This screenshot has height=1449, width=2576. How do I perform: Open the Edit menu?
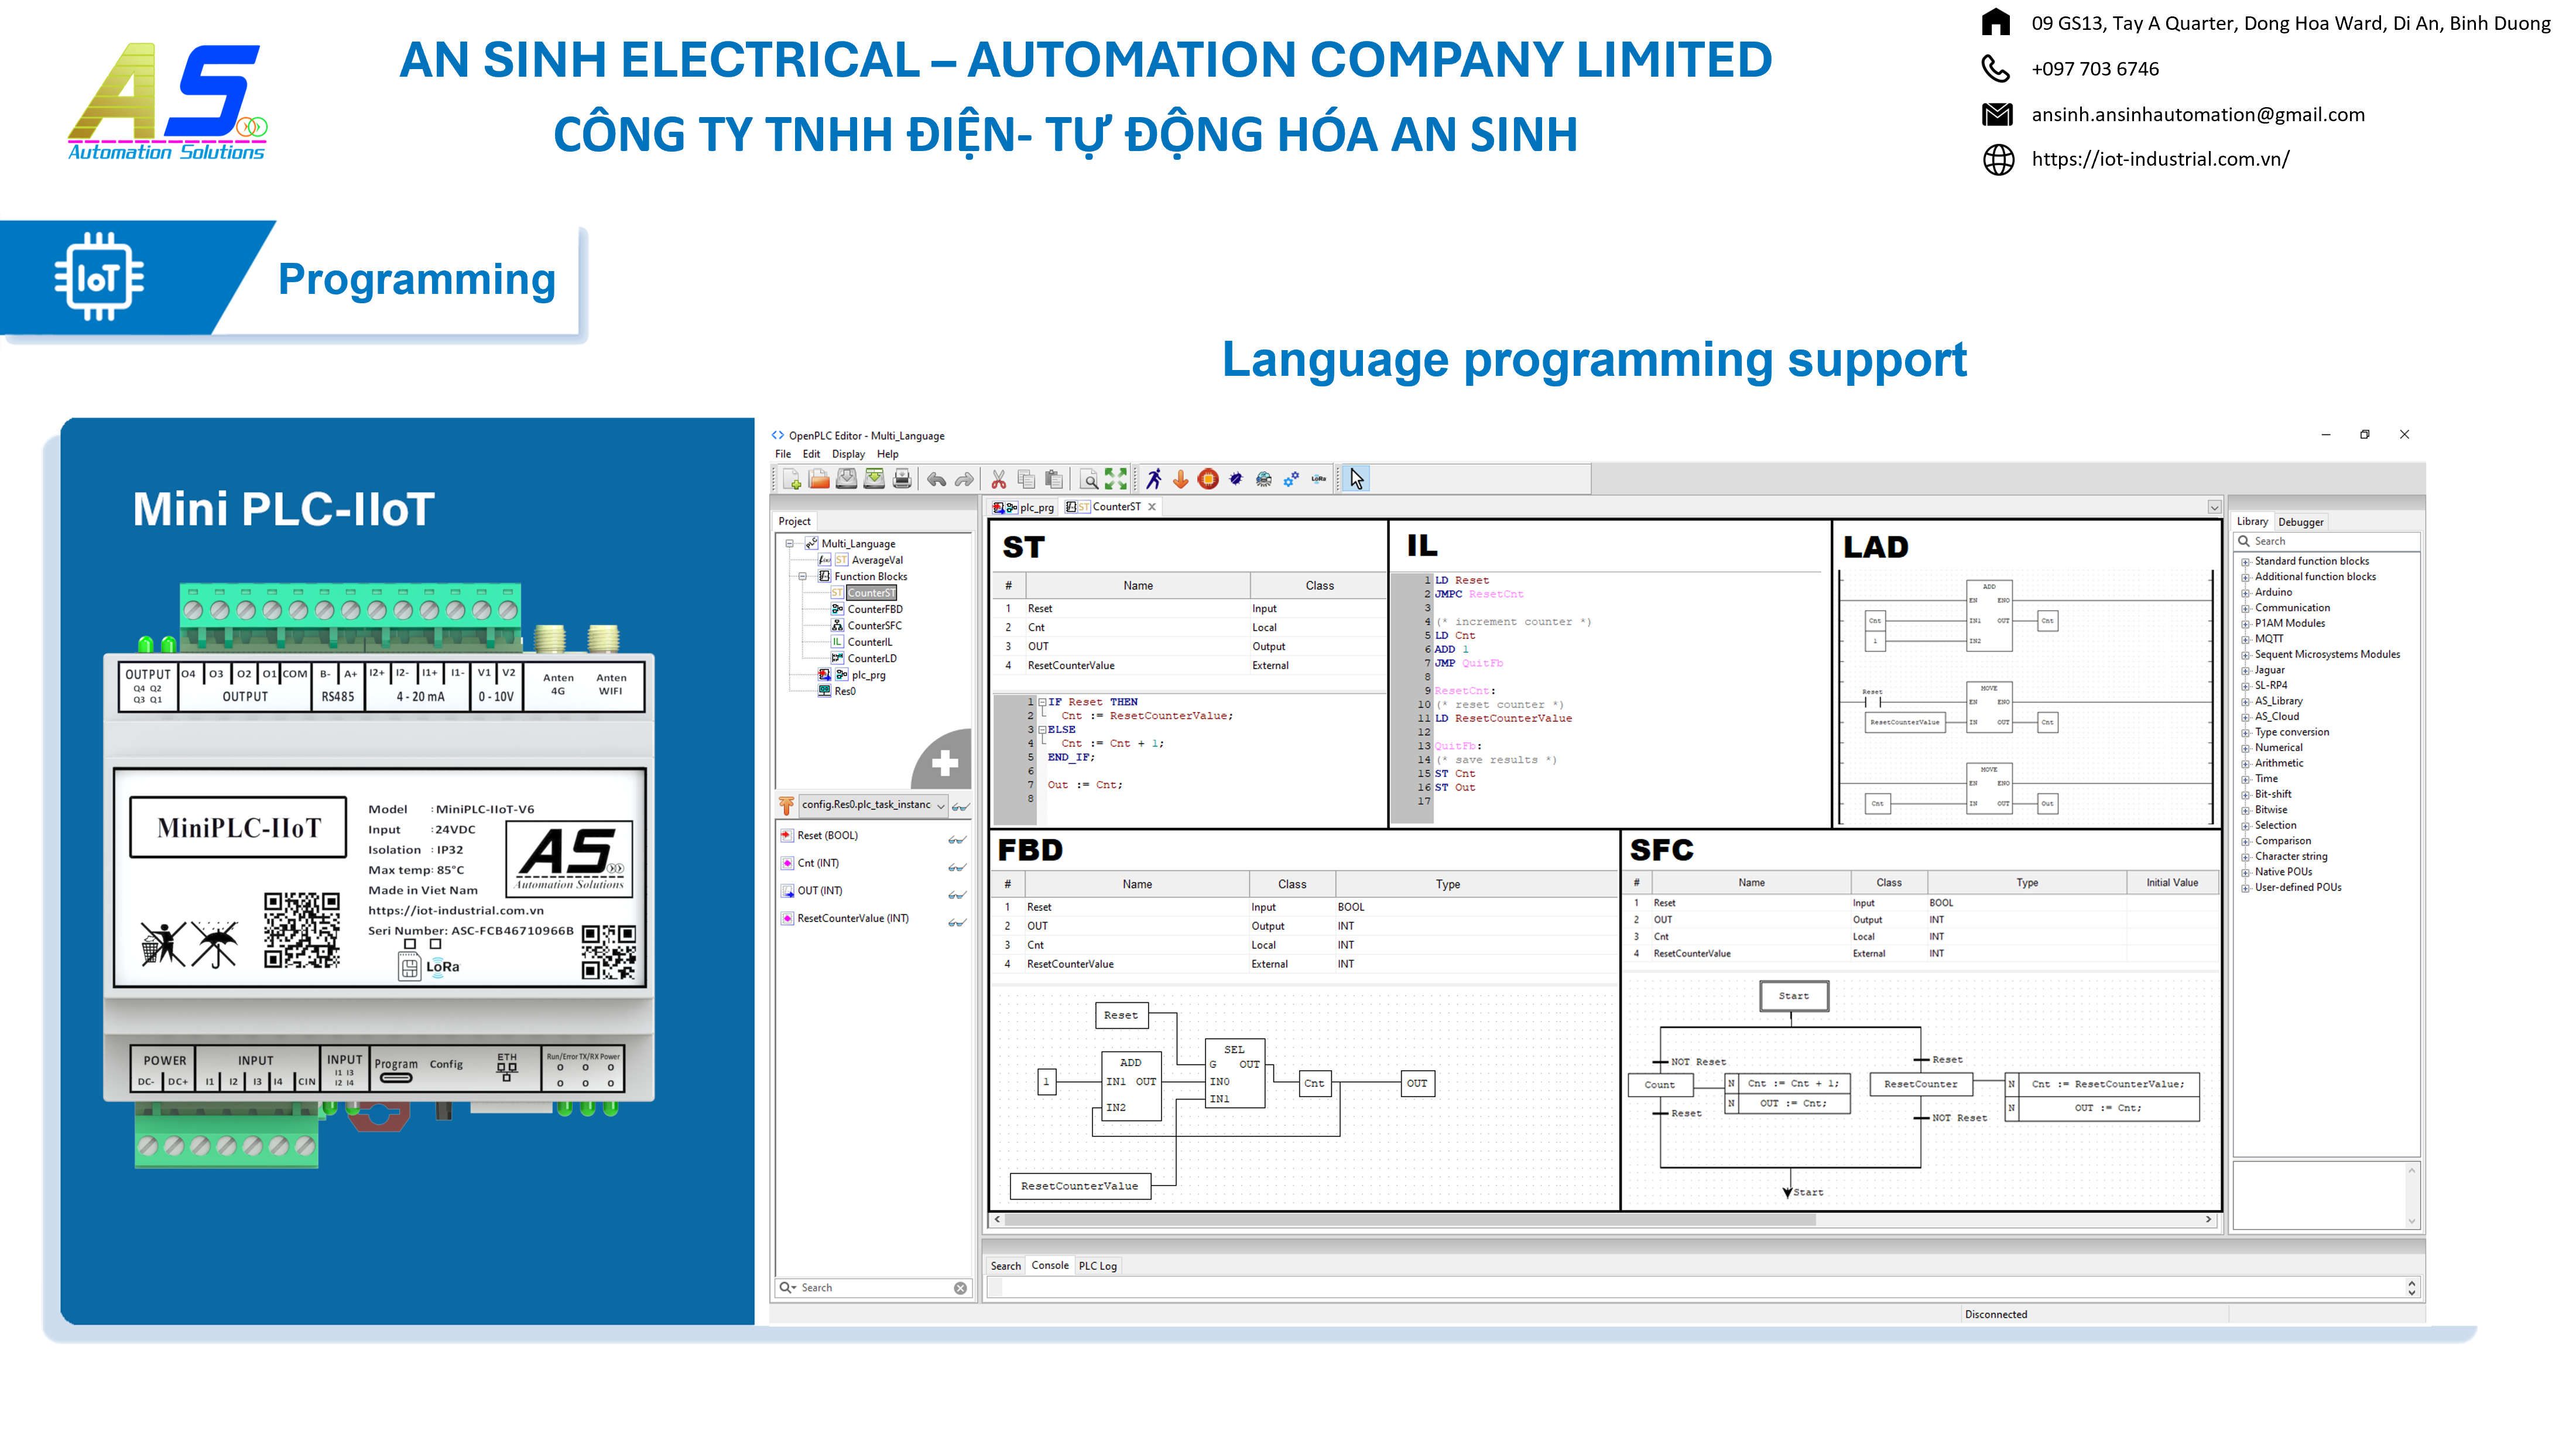point(811,454)
